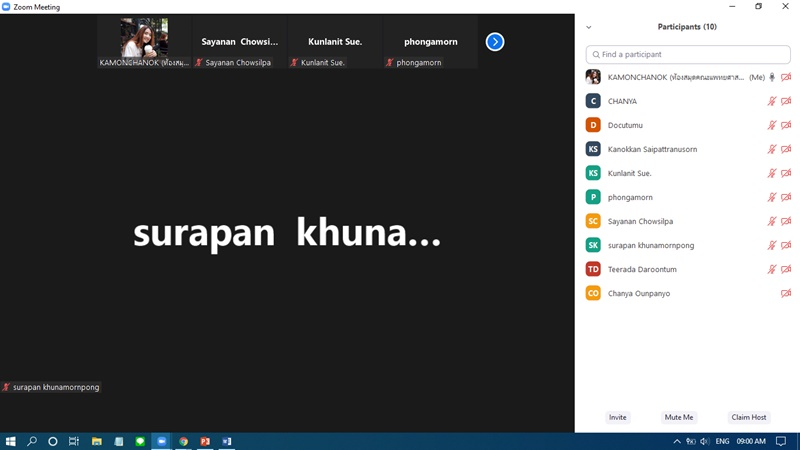This screenshot has height=450, width=800.
Task: Click phongamorn's muted microphone icon
Action: (772, 197)
